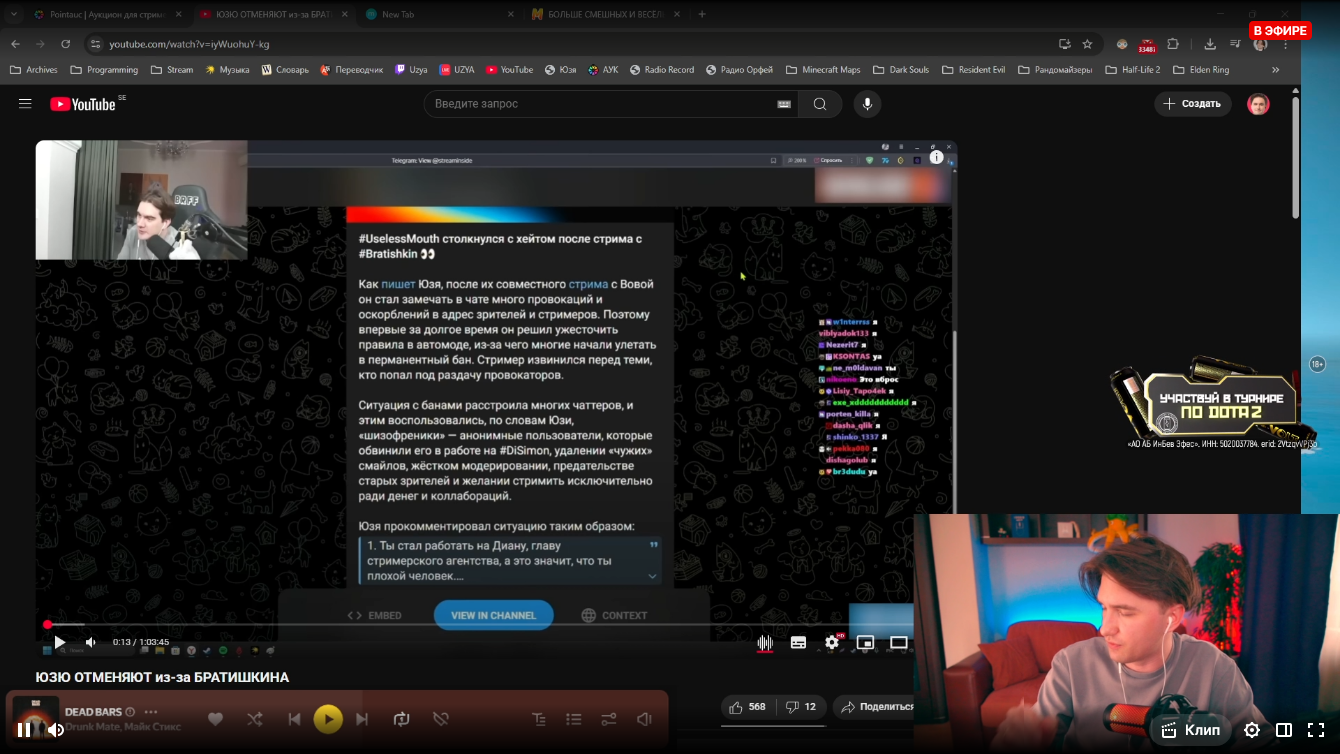Image resolution: width=1340 pixels, height=754 pixels.
Task: Open the music player queue list
Action: (x=574, y=719)
